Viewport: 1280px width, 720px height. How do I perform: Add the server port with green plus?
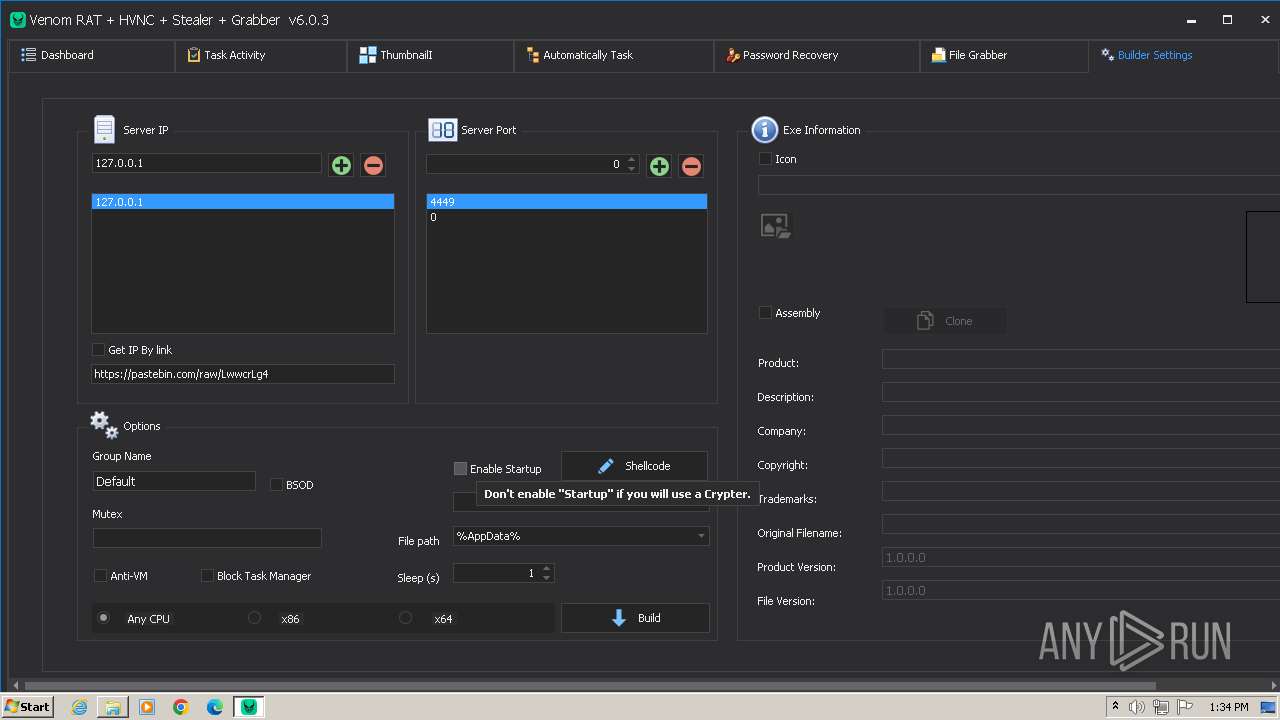659,166
